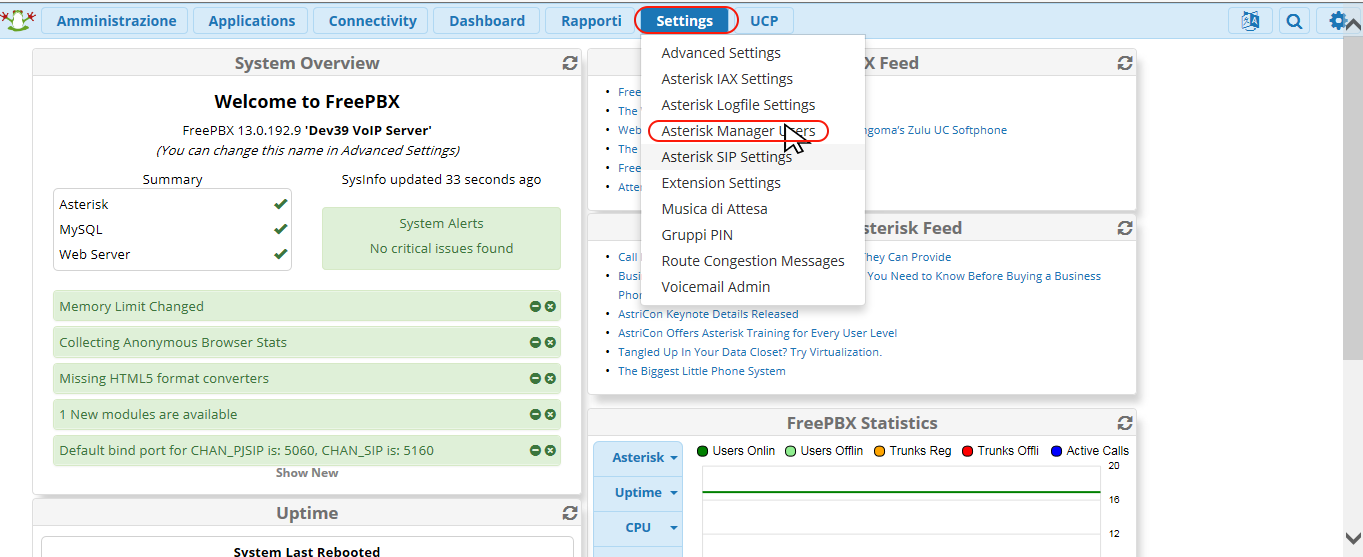Expand the Asterisk statistics dropdown
This screenshot has height=557, width=1363.
click(x=638, y=457)
